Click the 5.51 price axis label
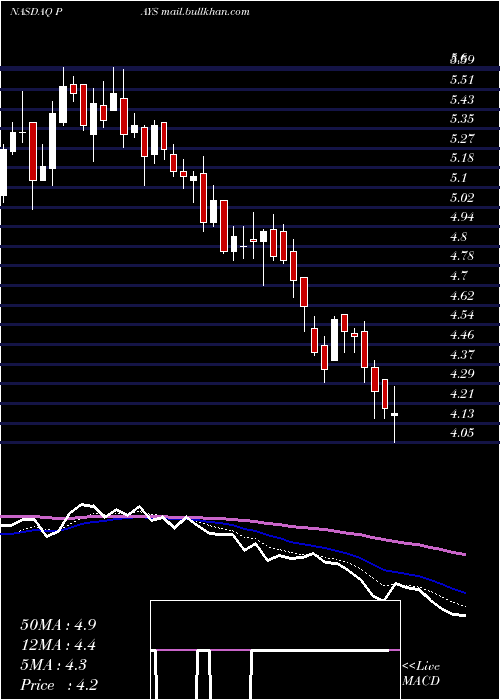Viewport: 500px width, 700px height. tap(462, 80)
